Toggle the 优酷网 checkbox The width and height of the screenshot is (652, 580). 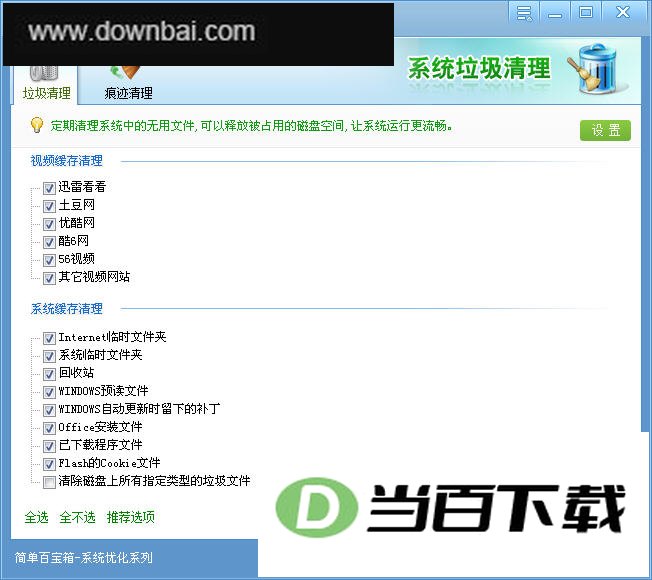click(x=49, y=224)
